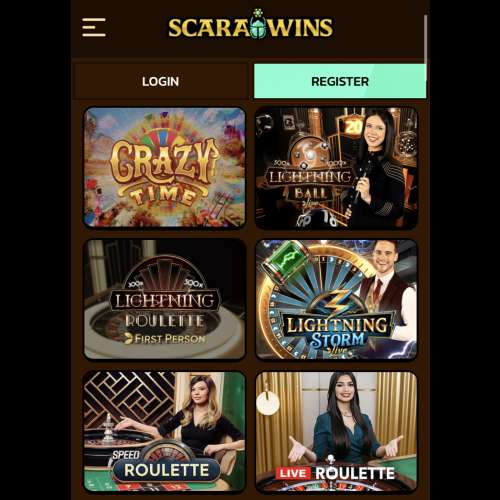This screenshot has height=500, width=500.
Task: Open the Lightning Ball live game
Action: click(336, 168)
